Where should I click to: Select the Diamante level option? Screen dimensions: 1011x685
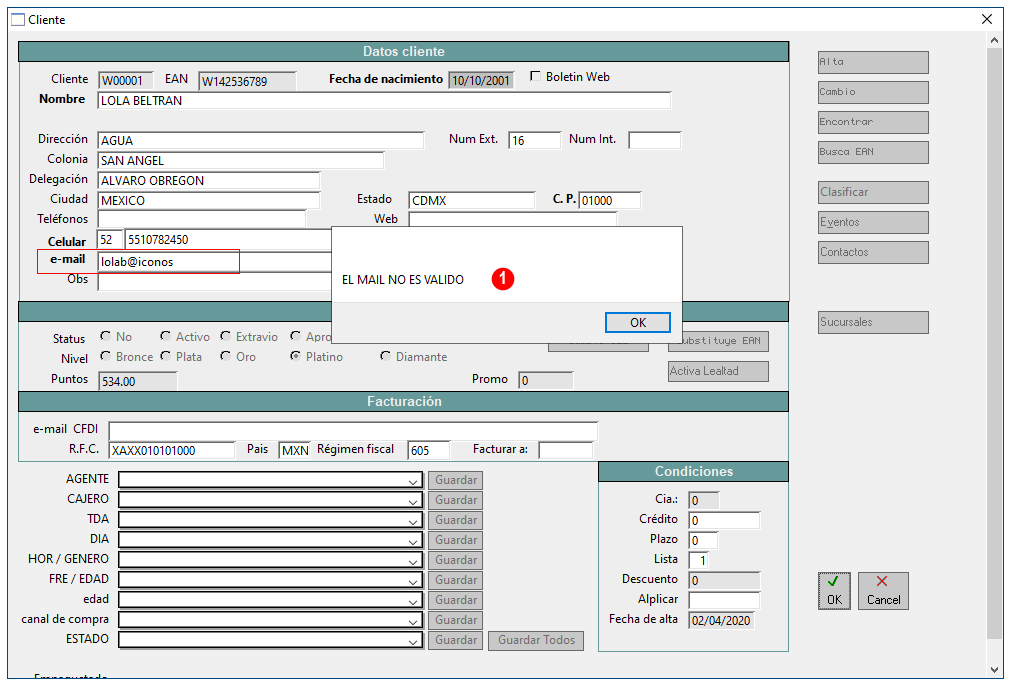[386, 356]
